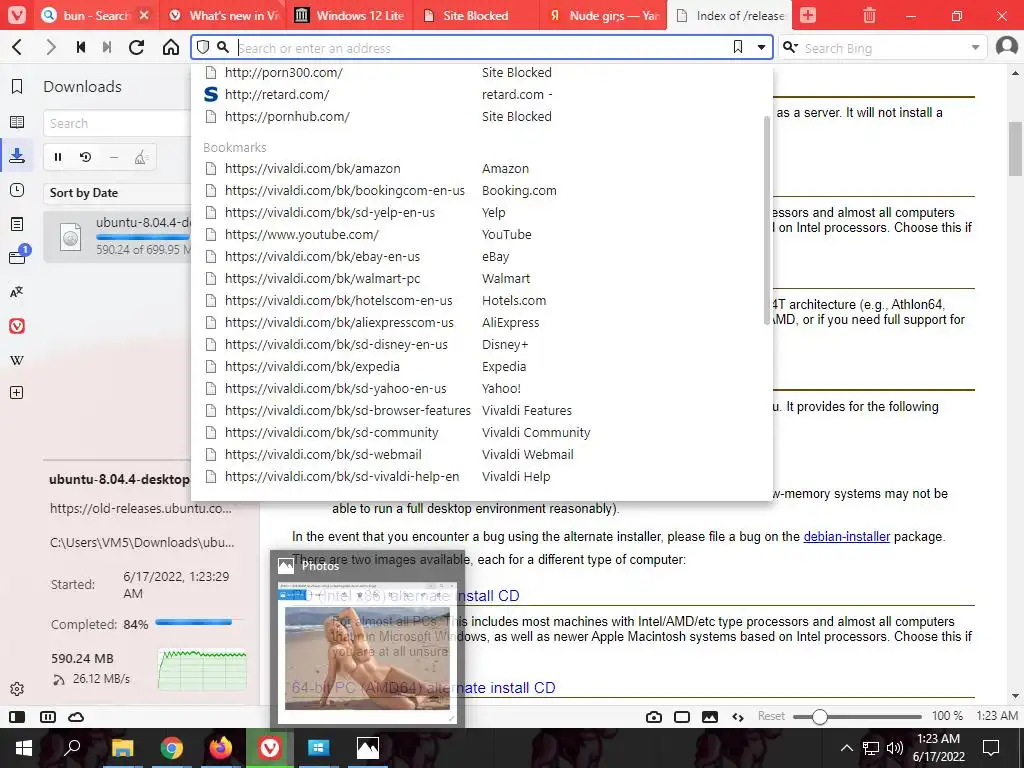This screenshot has height=768, width=1024.
Task: Expand the Search Bing field dropdown arrow
Action: tap(975, 47)
